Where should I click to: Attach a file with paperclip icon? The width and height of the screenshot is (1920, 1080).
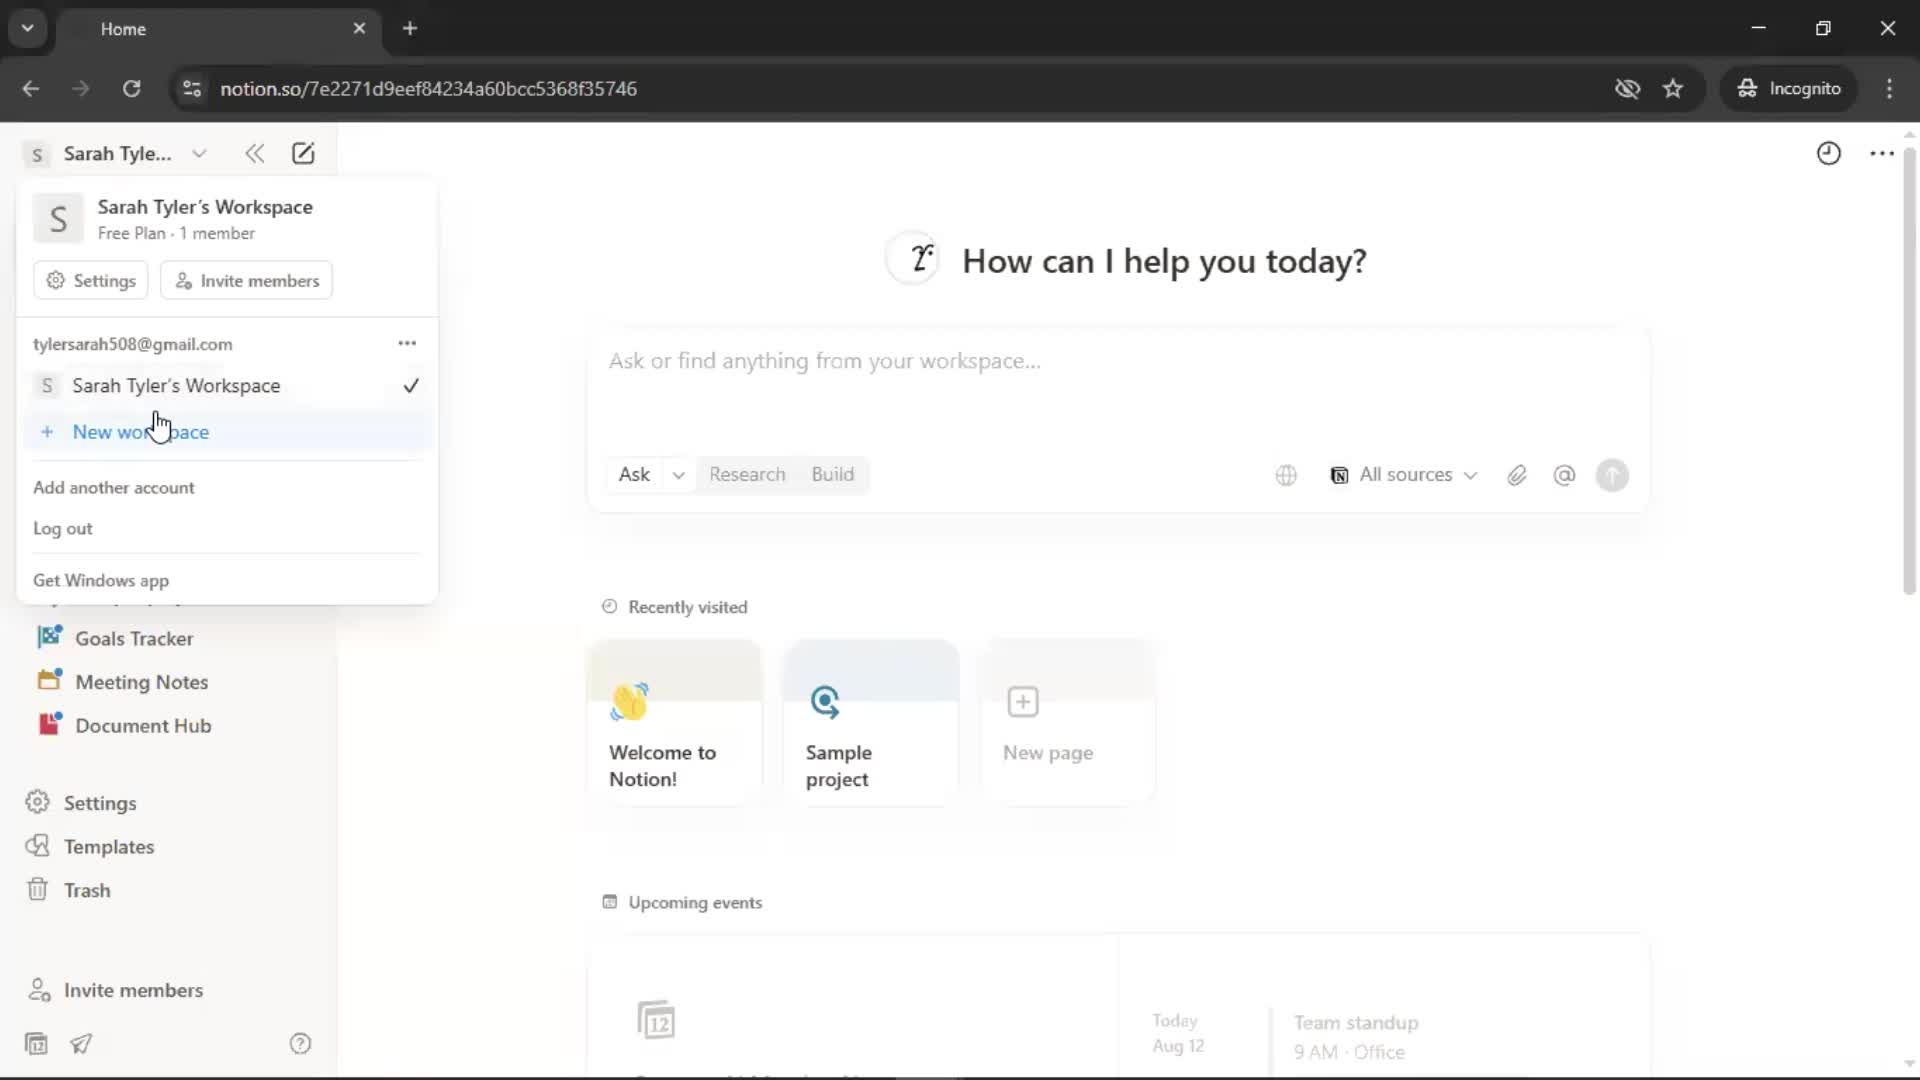pyautogui.click(x=1516, y=475)
